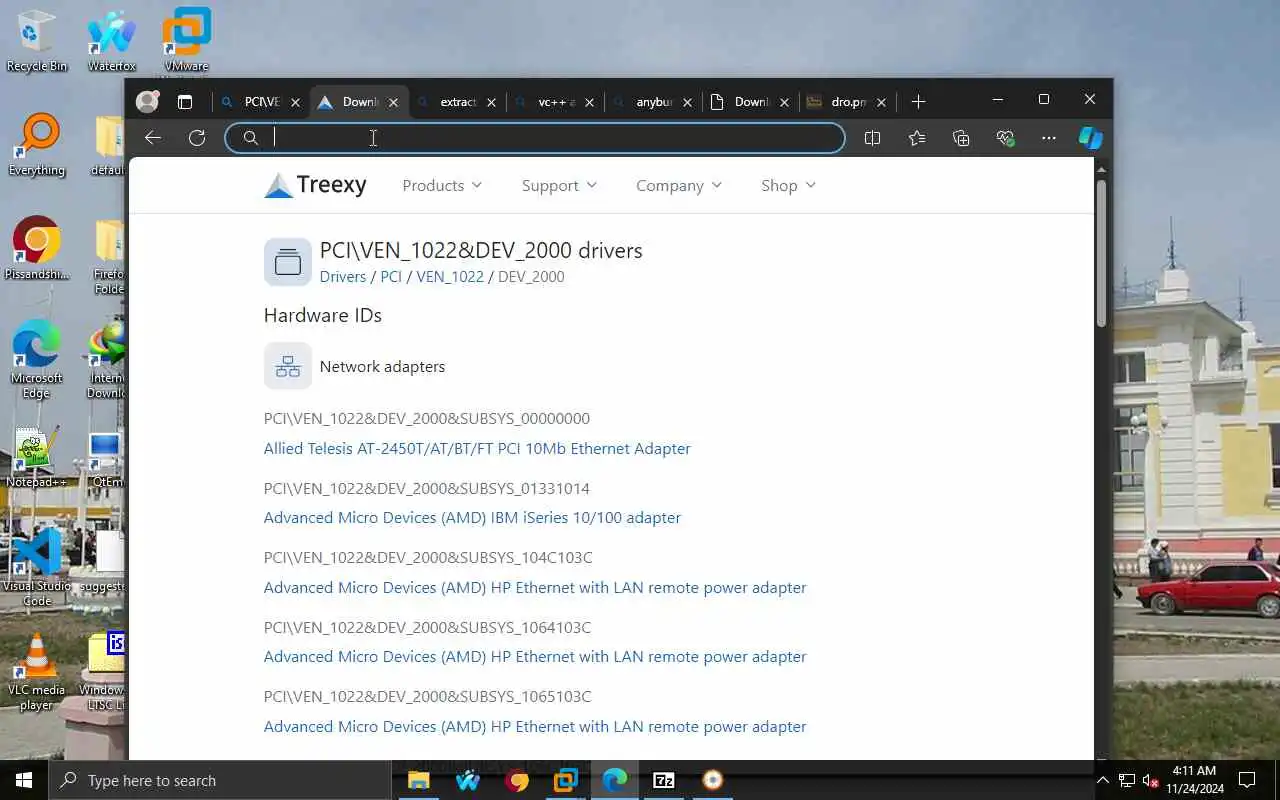1280x800 pixels.
Task: Click the browser address bar
Action: 535,138
